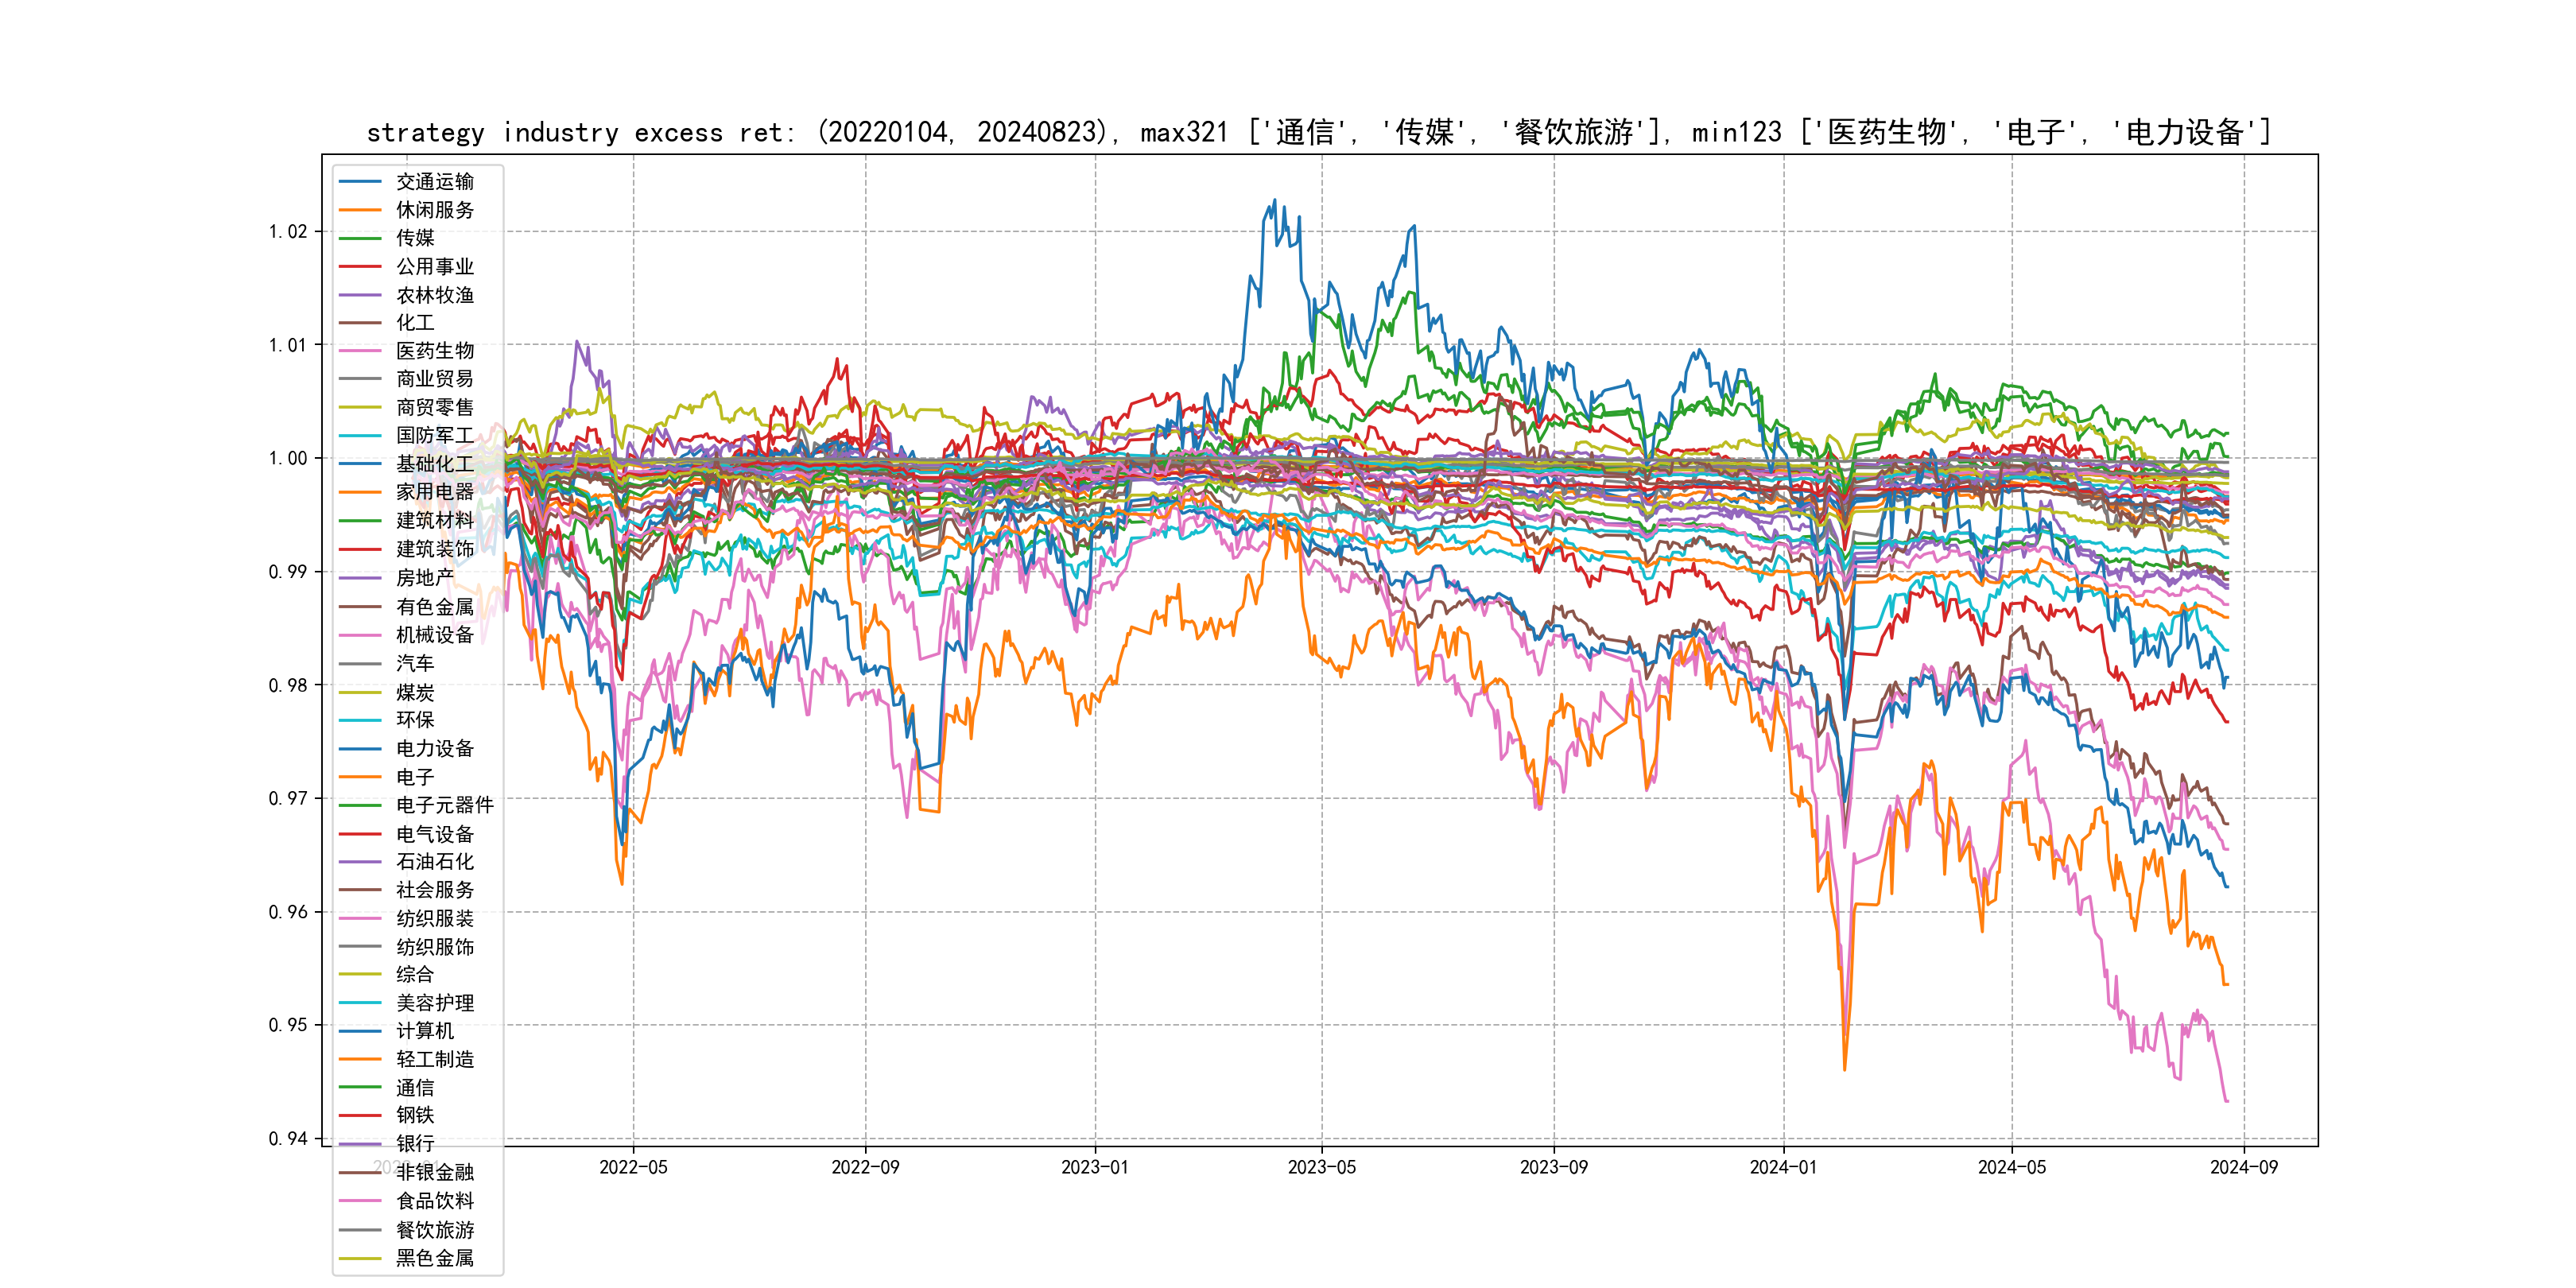Click the 交通运输 legend entry label

[x=434, y=181]
